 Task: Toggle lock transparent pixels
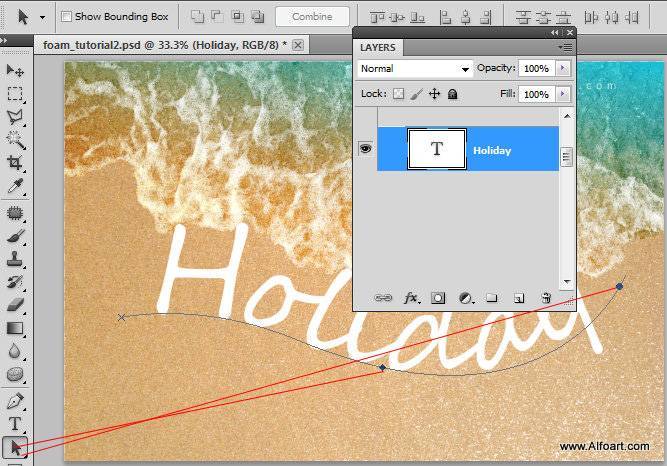pyautogui.click(x=398, y=94)
